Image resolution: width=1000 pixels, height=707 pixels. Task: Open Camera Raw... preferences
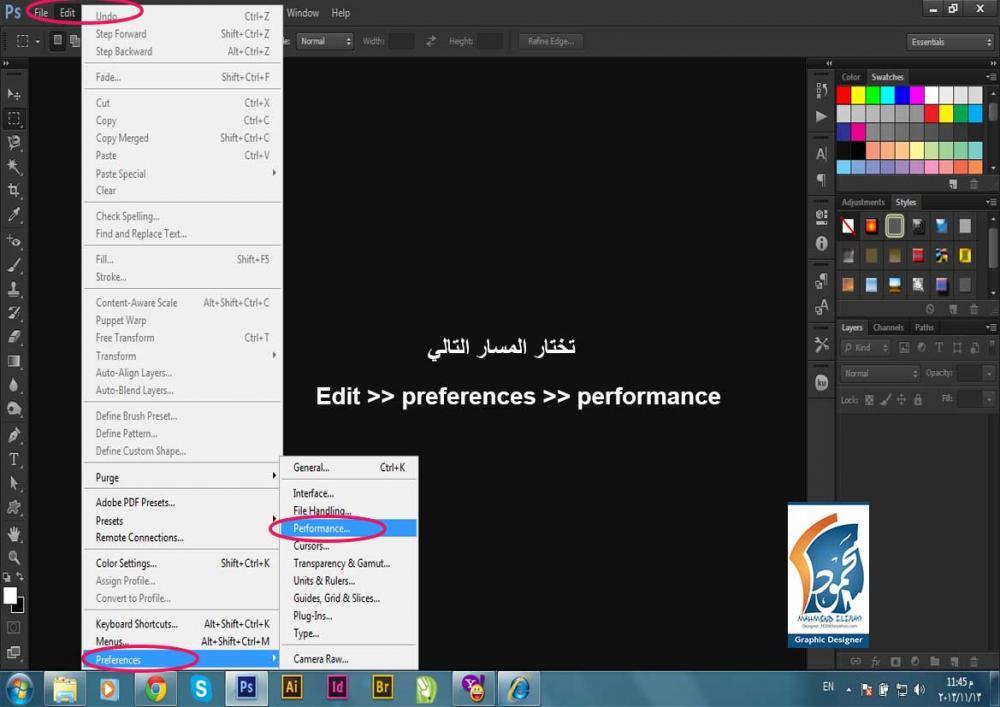[348, 659]
